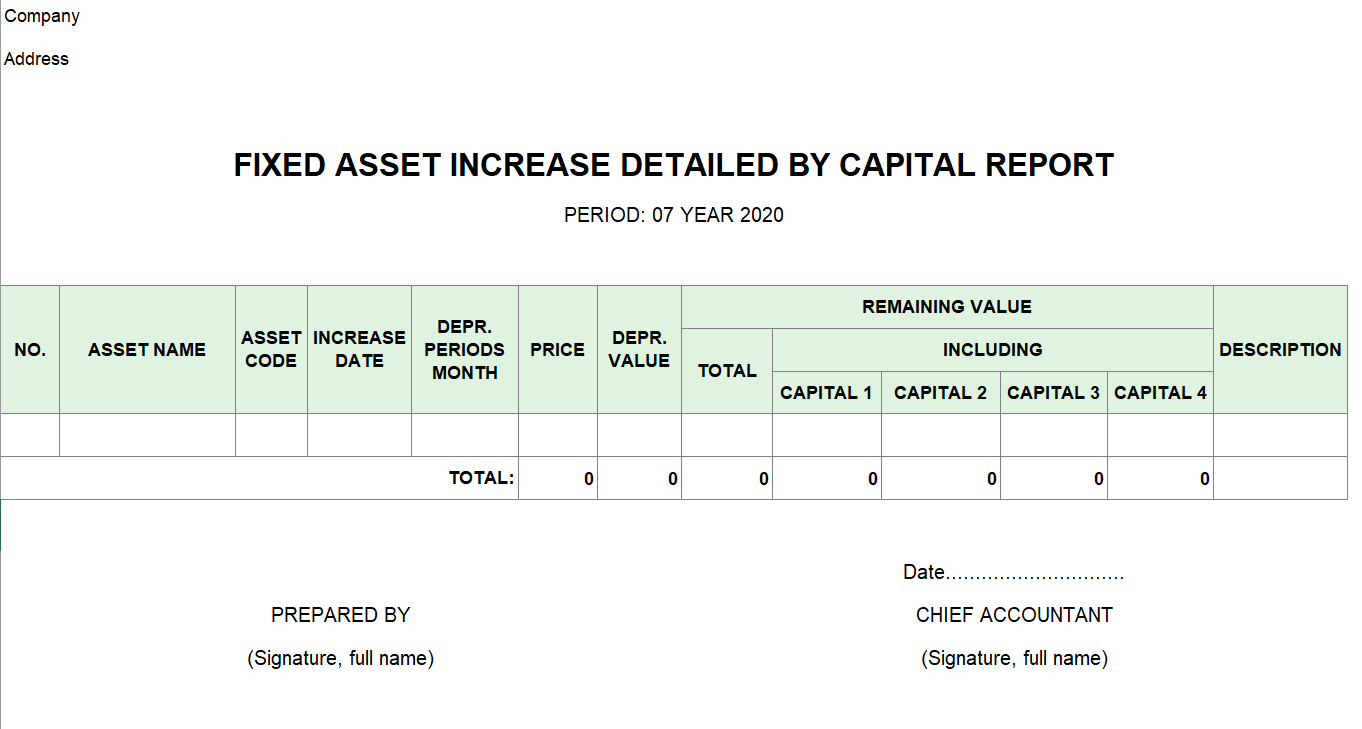Select the CHIEF ACCOUNTANT signature label
Screen dimensions: 1362x729
(x=1014, y=615)
